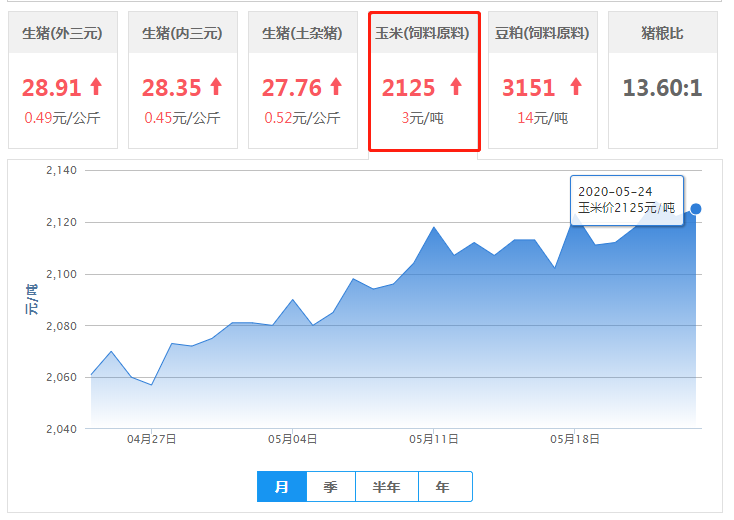
Task: Select the 豆粕(饲料原料) card title
Action: tap(542, 33)
